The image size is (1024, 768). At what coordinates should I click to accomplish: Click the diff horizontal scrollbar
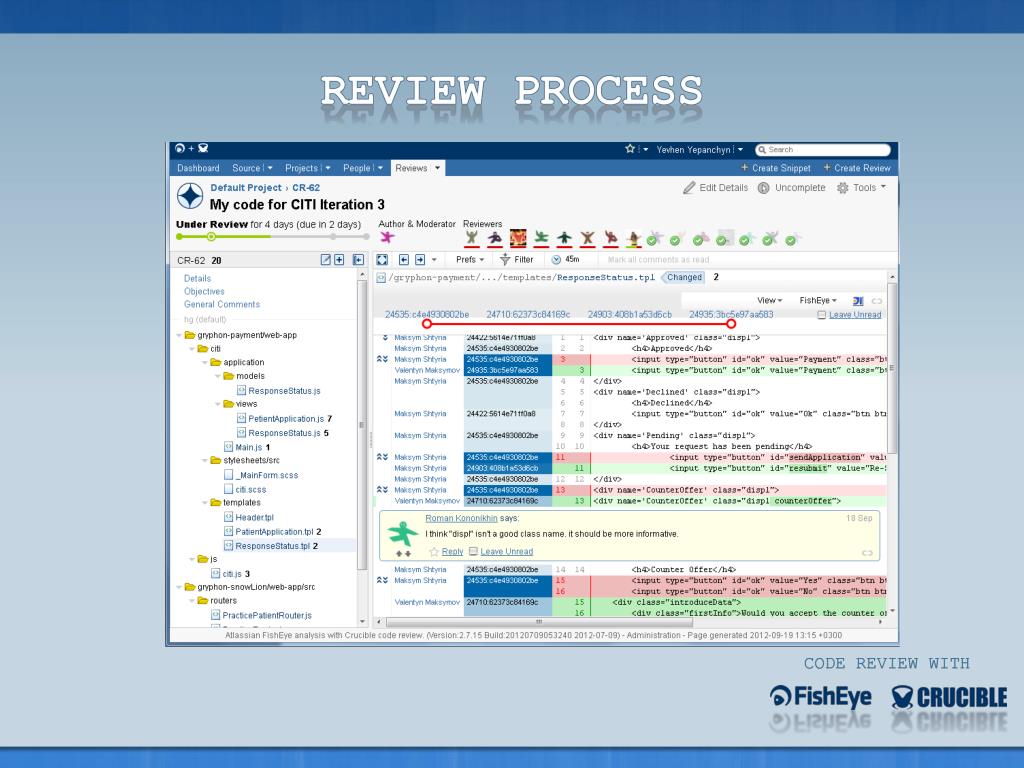click(x=539, y=622)
